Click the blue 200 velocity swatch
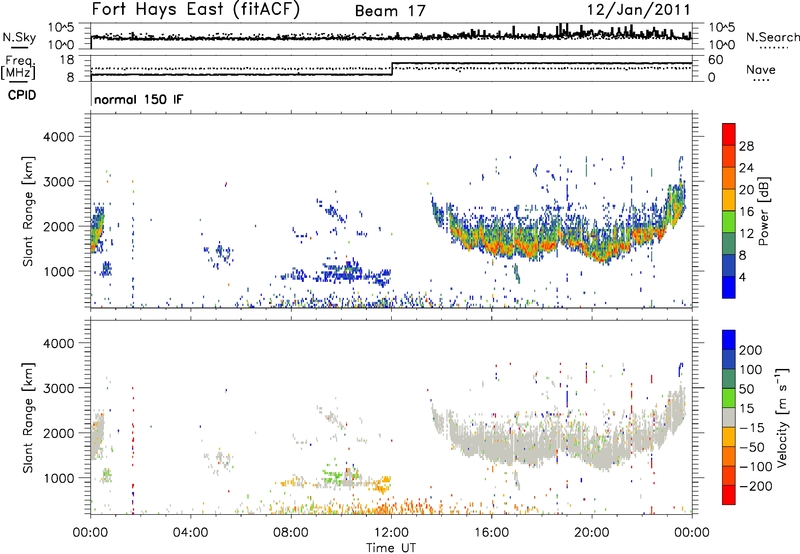Viewport: 800px width, 554px height. pos(729,340)
